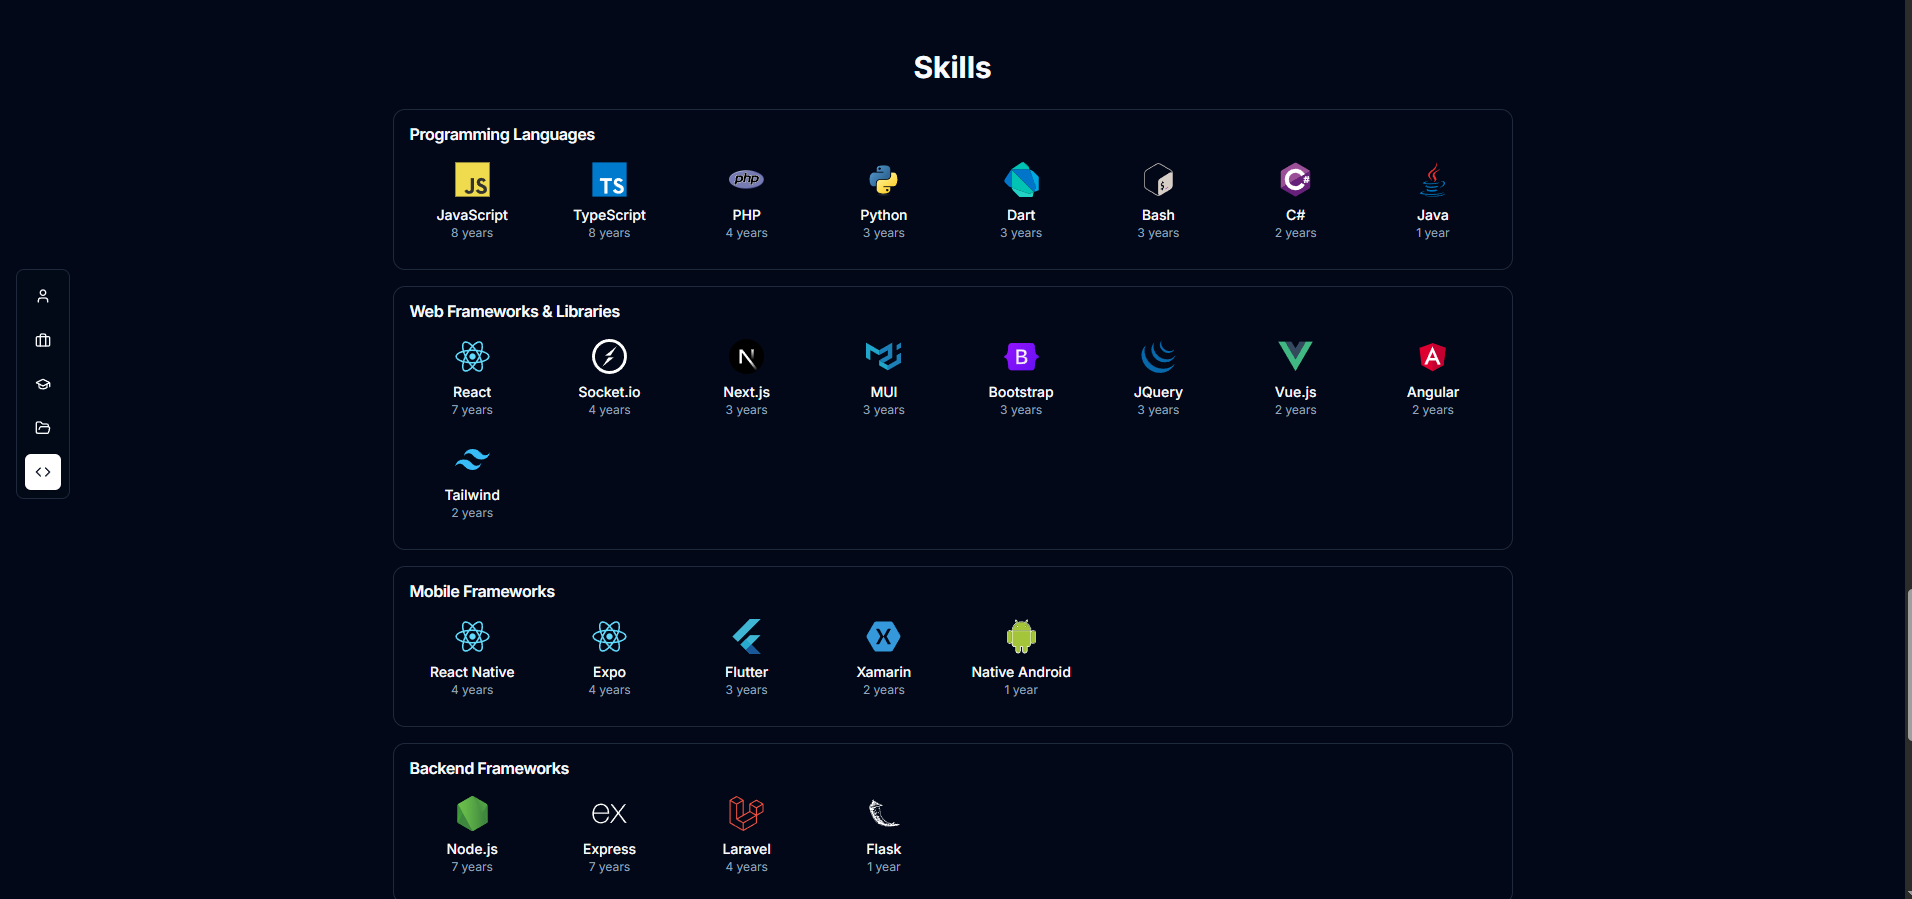Click the Bash logo icon
The height and width of the screenshot is (899, 1912).
point(1158,180)
